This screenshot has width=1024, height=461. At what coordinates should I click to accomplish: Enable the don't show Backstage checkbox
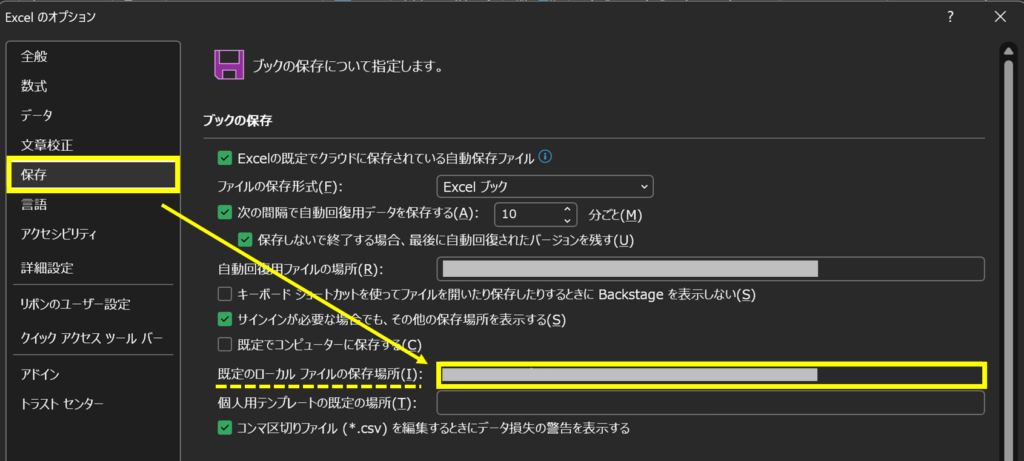click(225, 294)
